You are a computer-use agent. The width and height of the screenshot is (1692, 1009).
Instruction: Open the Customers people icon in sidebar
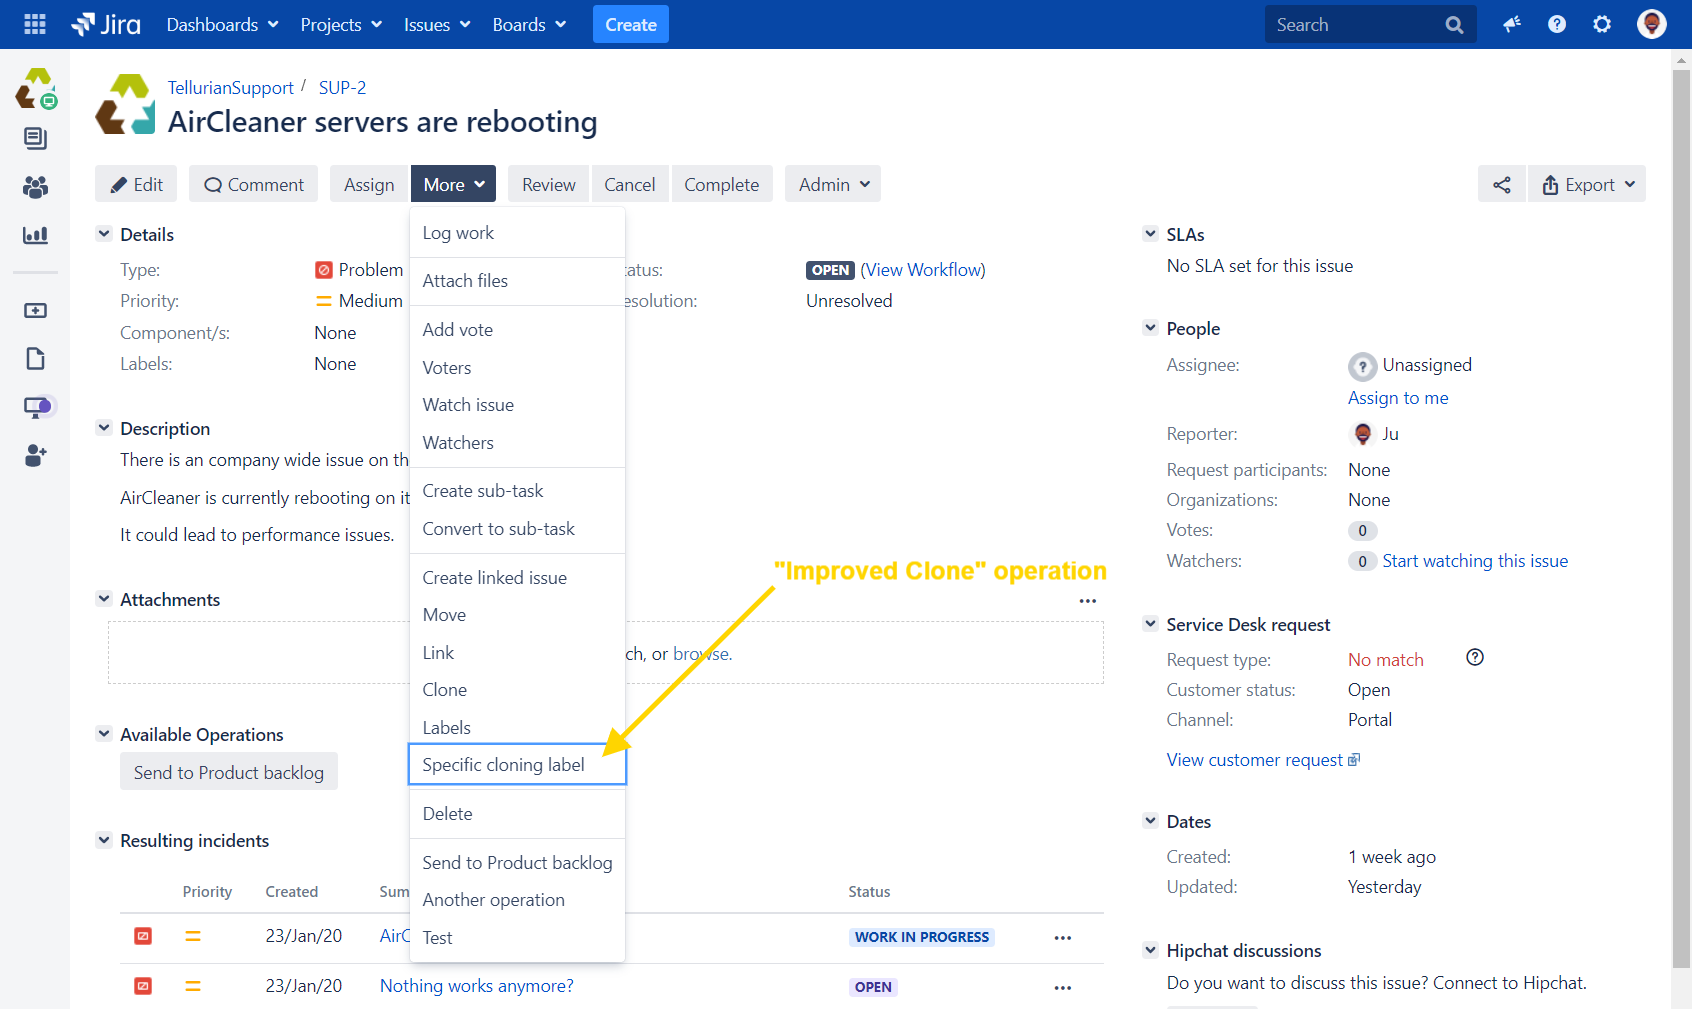coord(35,187)
